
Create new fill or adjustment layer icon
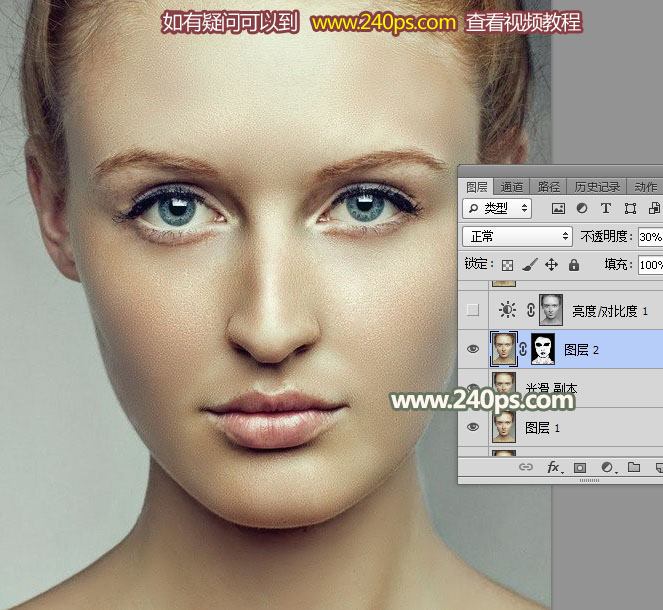(x=608, y=467)
